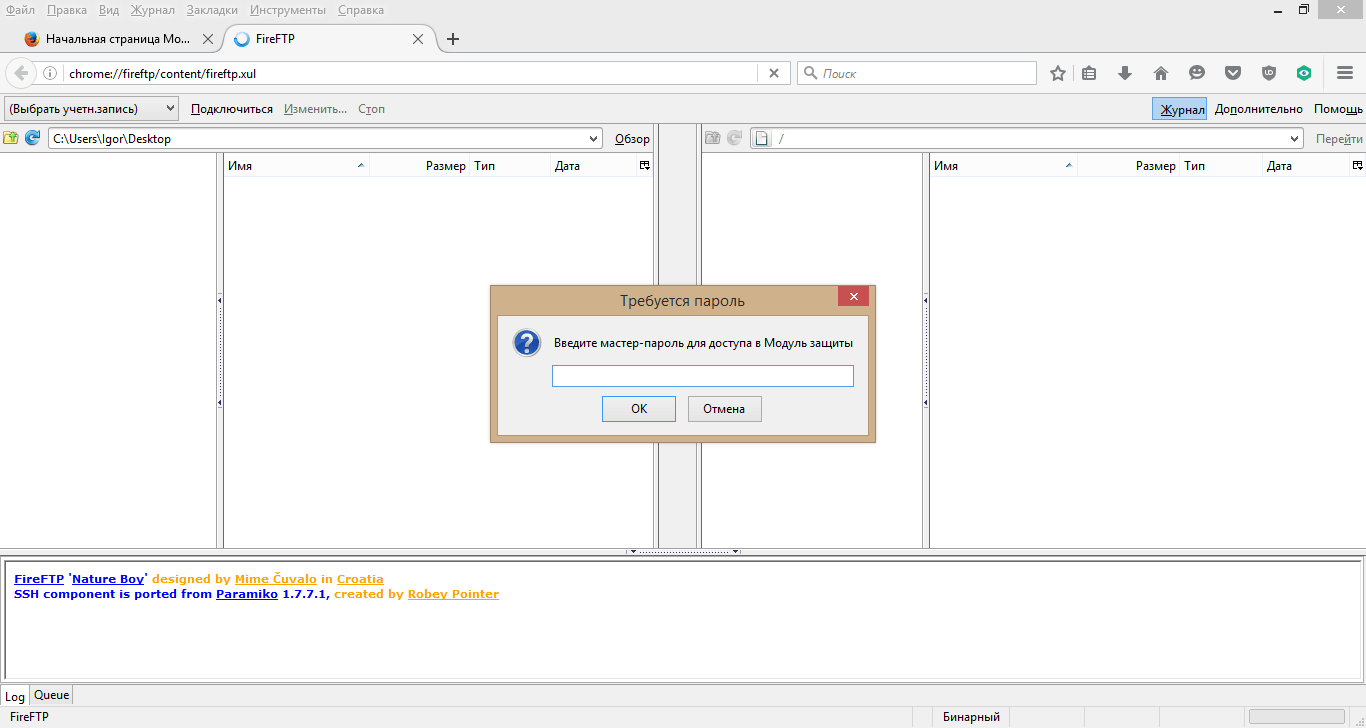Switch to the Queue tab
Screen dimensions: 1366x728
point(52,695)
